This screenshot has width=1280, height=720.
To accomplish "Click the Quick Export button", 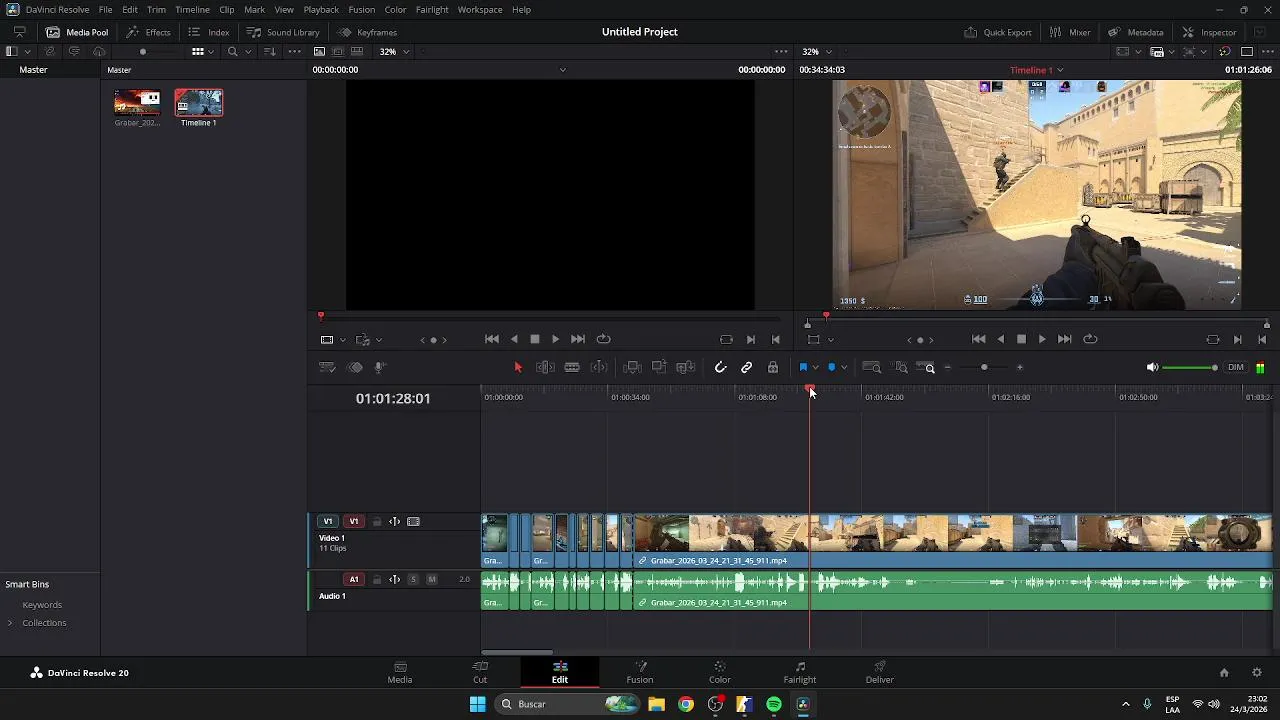I will click(x=998, y=32).
